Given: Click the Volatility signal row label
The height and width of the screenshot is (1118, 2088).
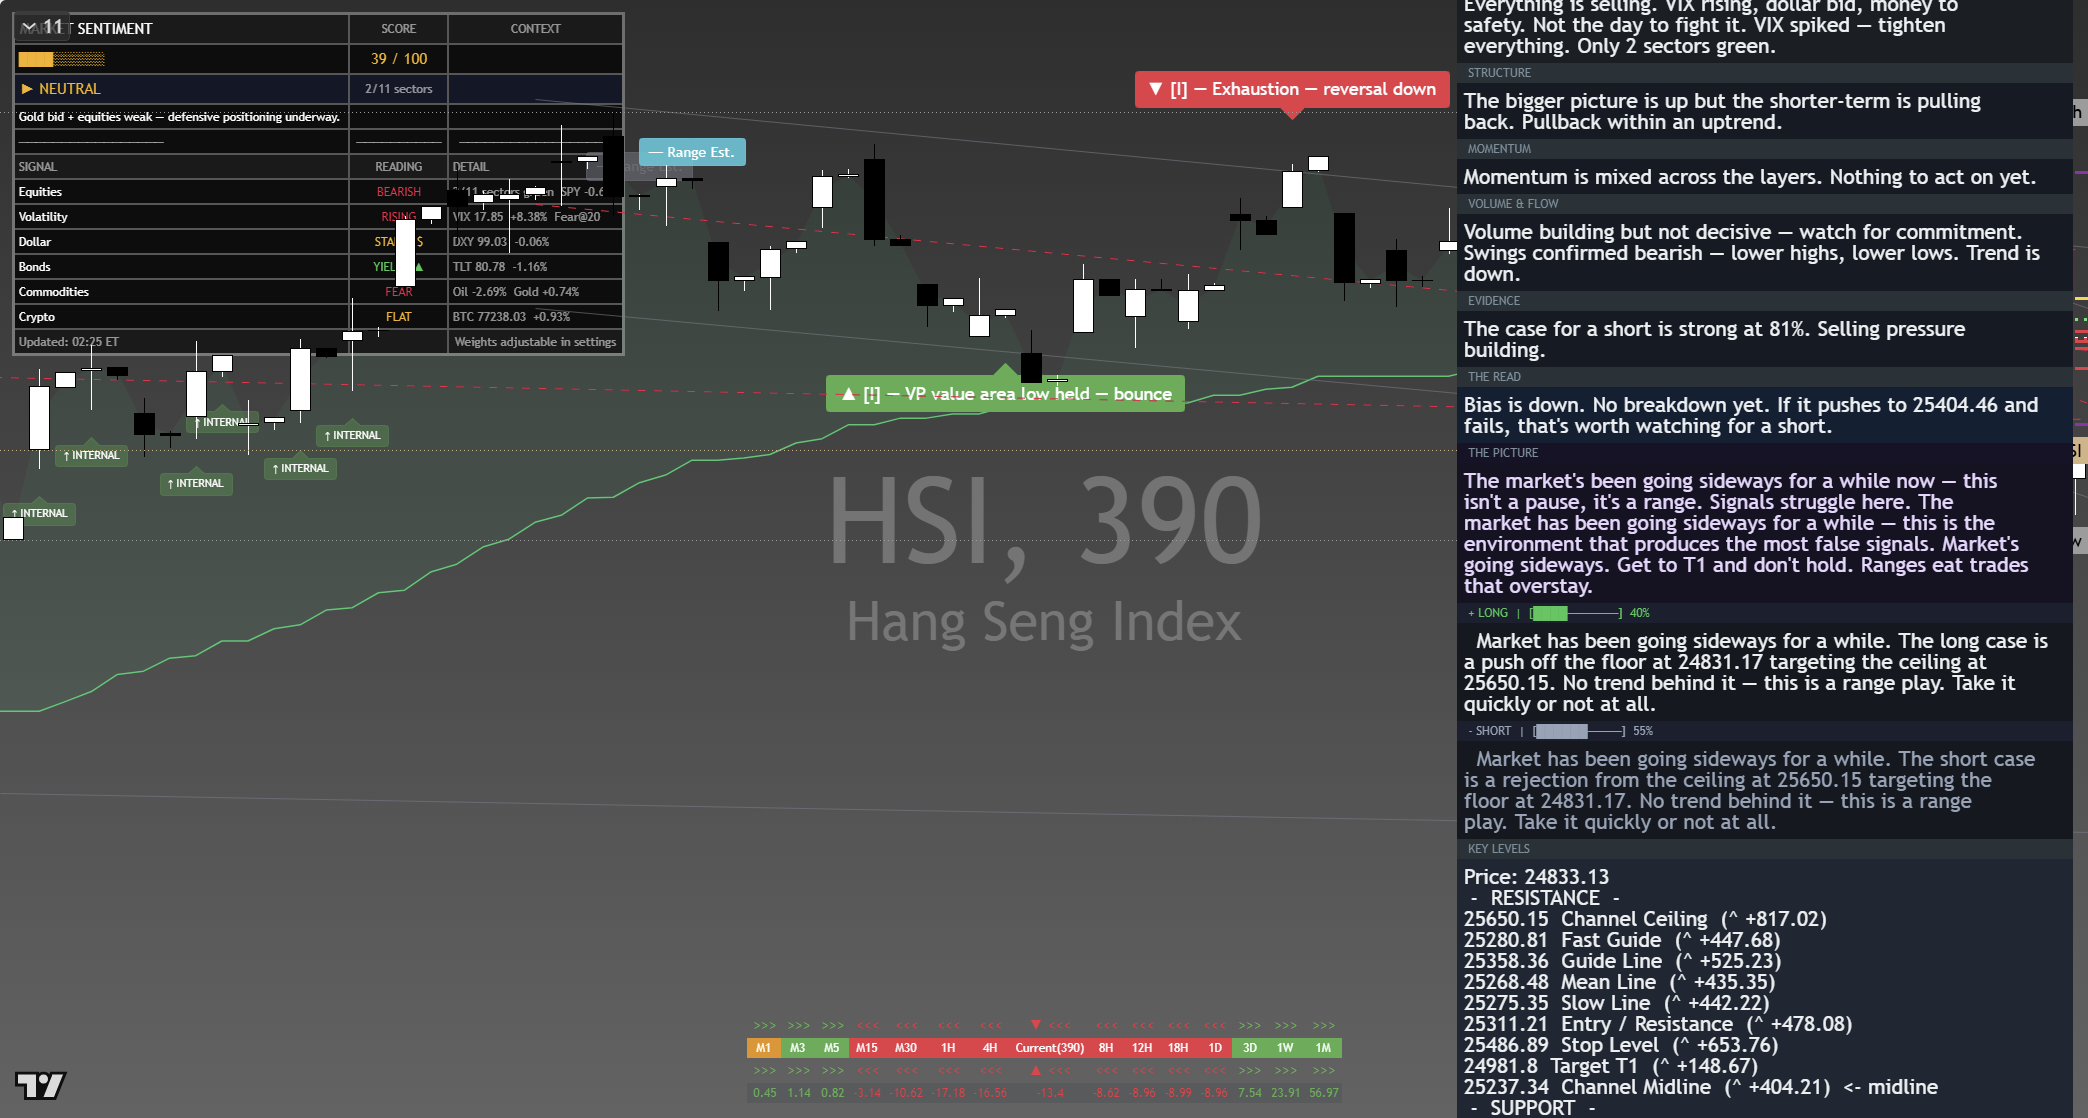Looking at the screenshot, I should pyautogui.click(x=43, y=217).
